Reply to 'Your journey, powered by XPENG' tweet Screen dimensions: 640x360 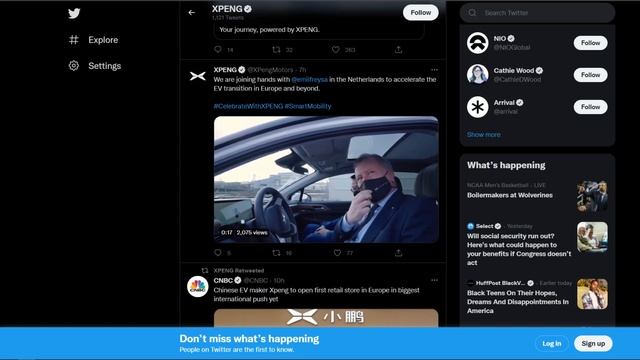tap(218, 49)
